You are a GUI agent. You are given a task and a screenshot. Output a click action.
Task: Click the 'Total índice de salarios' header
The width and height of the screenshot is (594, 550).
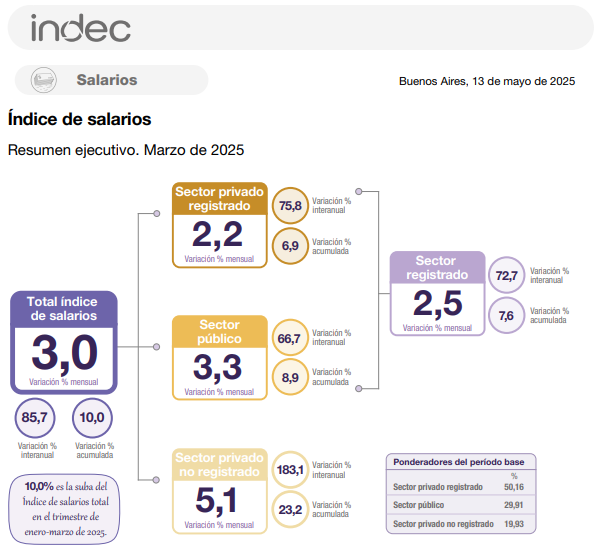(64, 308)
